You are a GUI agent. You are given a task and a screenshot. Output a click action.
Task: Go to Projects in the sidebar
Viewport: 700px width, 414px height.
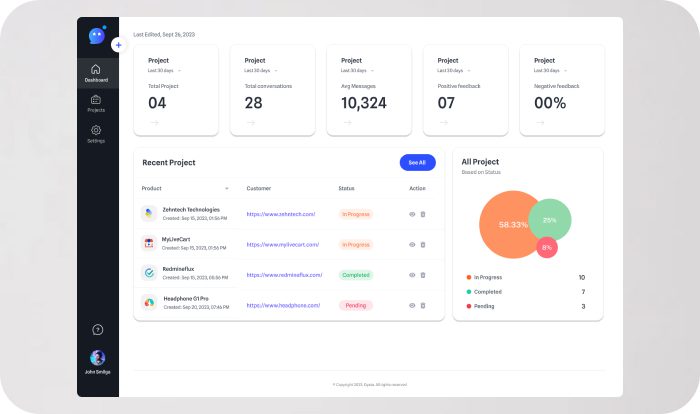point(96,103)
